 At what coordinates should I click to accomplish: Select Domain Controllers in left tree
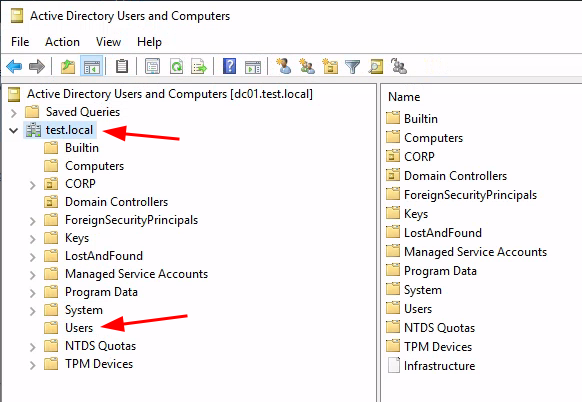(x=117, y=202)
